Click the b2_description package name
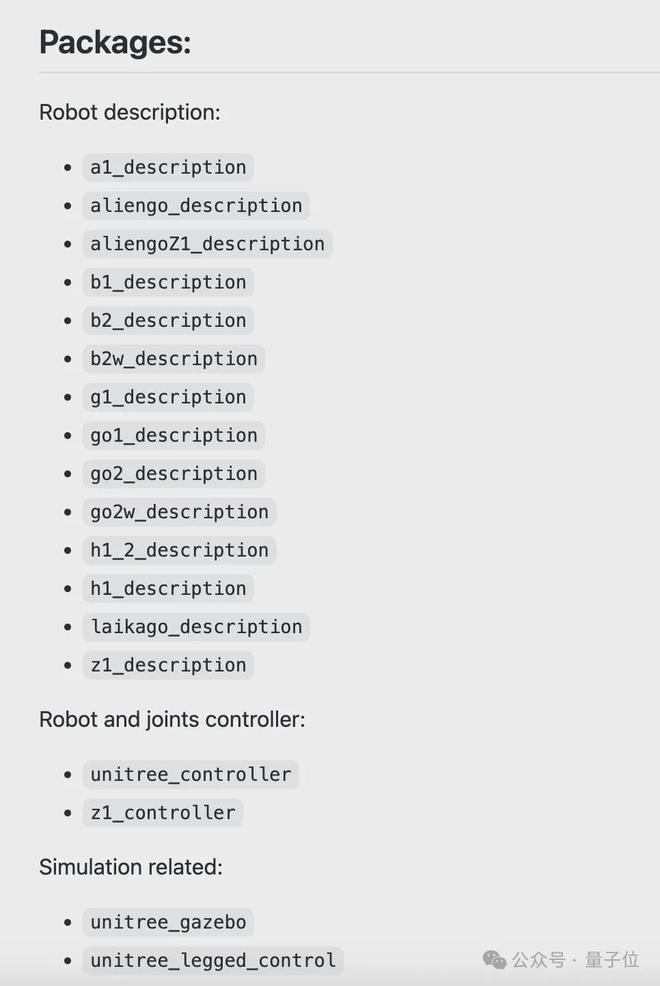 (168, 321)
